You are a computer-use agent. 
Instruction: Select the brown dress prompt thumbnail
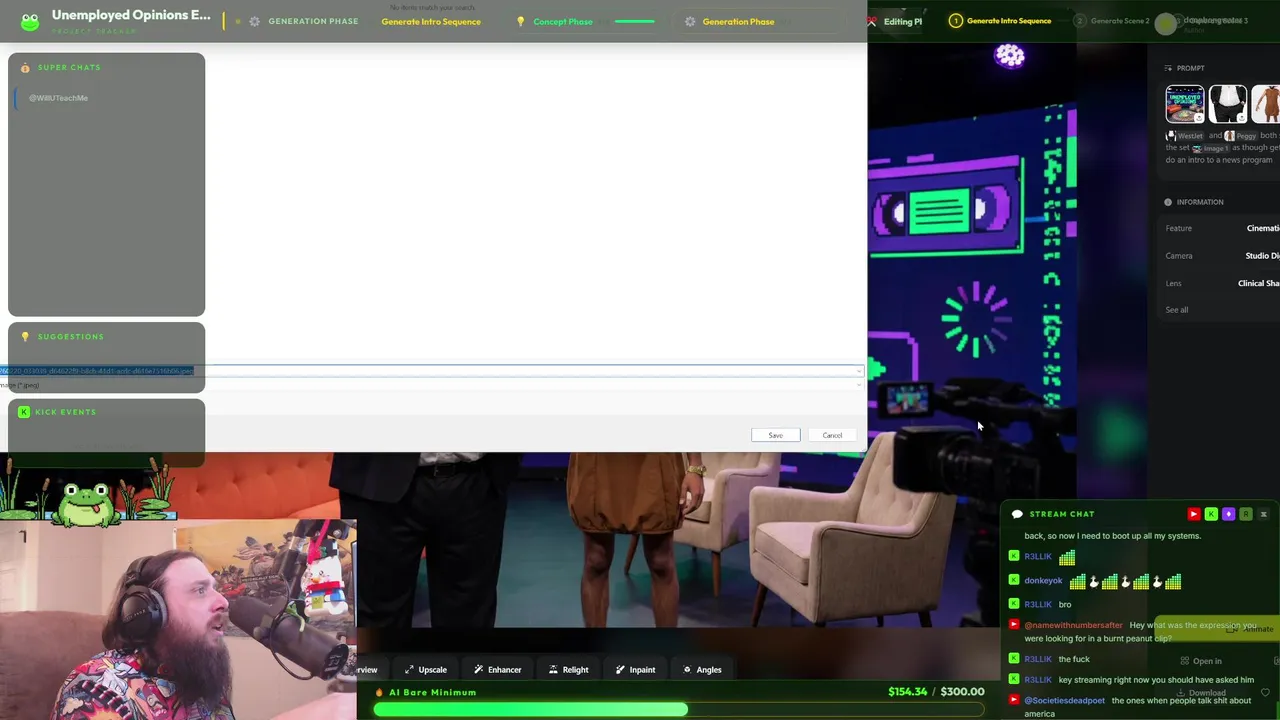[1266, 104]
